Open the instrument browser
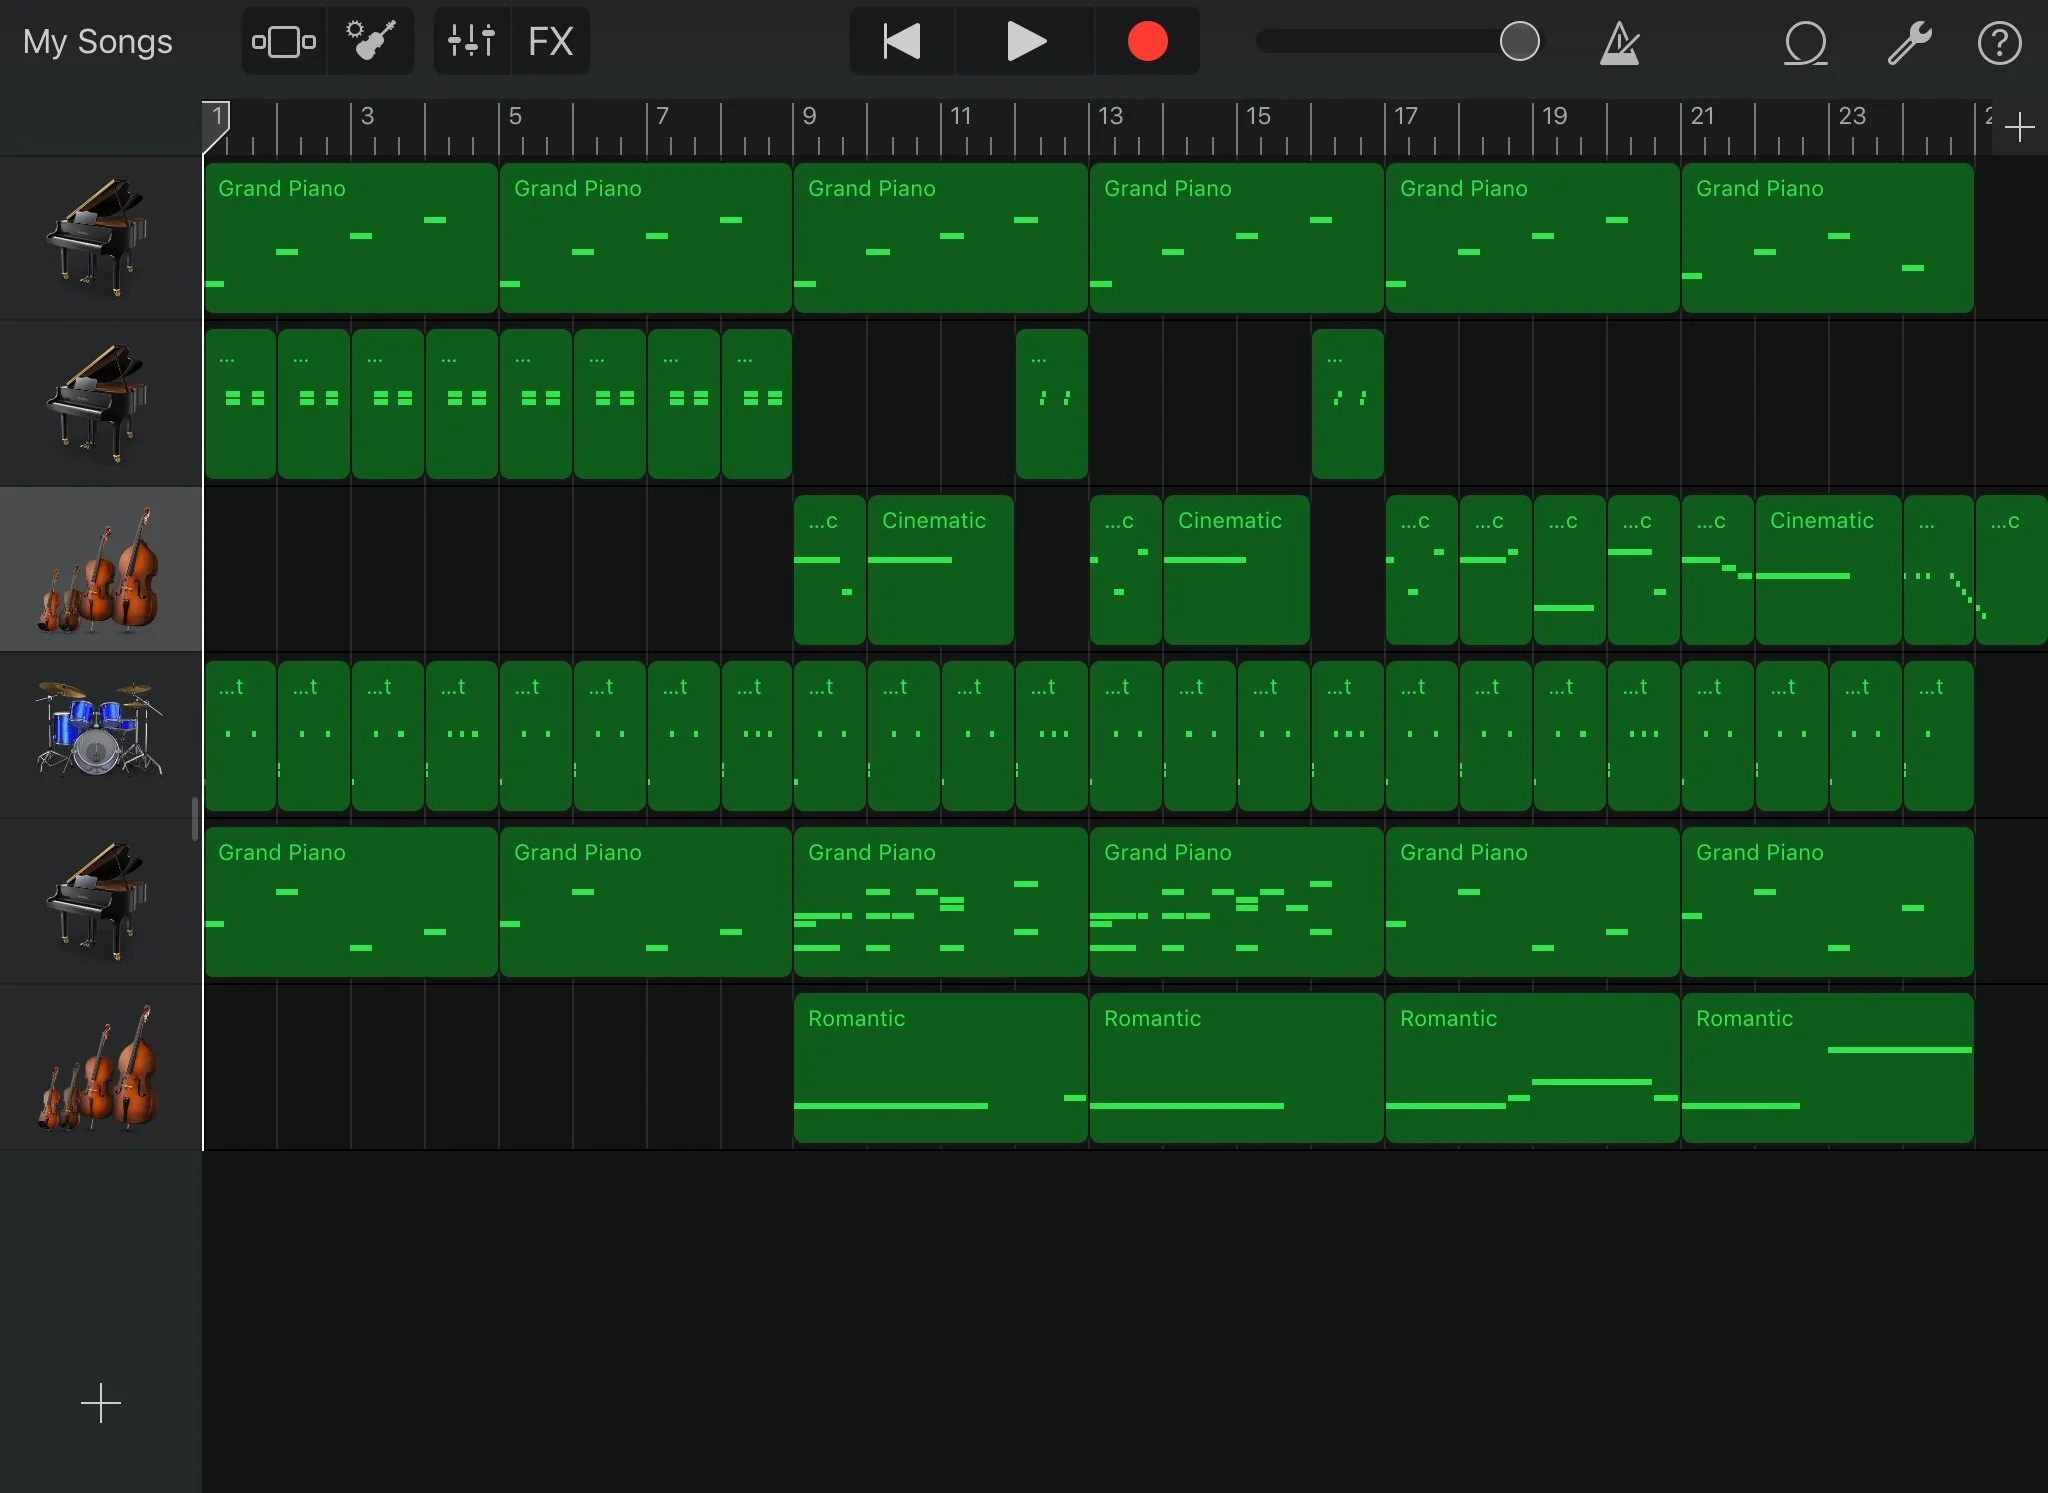Viewport: 2048px width, 1493px height. point(372,41)
